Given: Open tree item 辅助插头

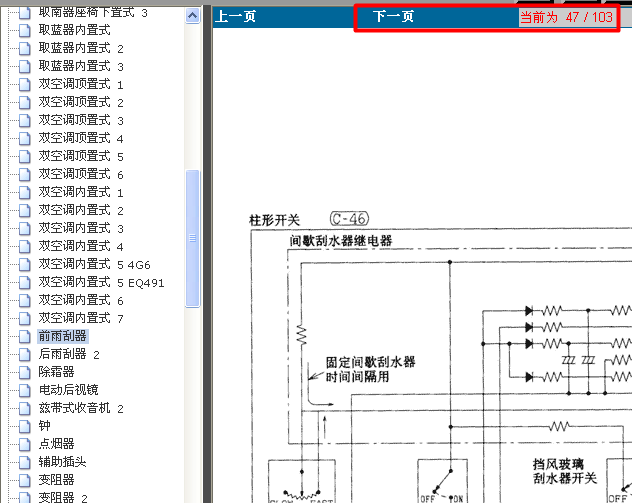Looking at the screenshot, I should pos(62,462).
